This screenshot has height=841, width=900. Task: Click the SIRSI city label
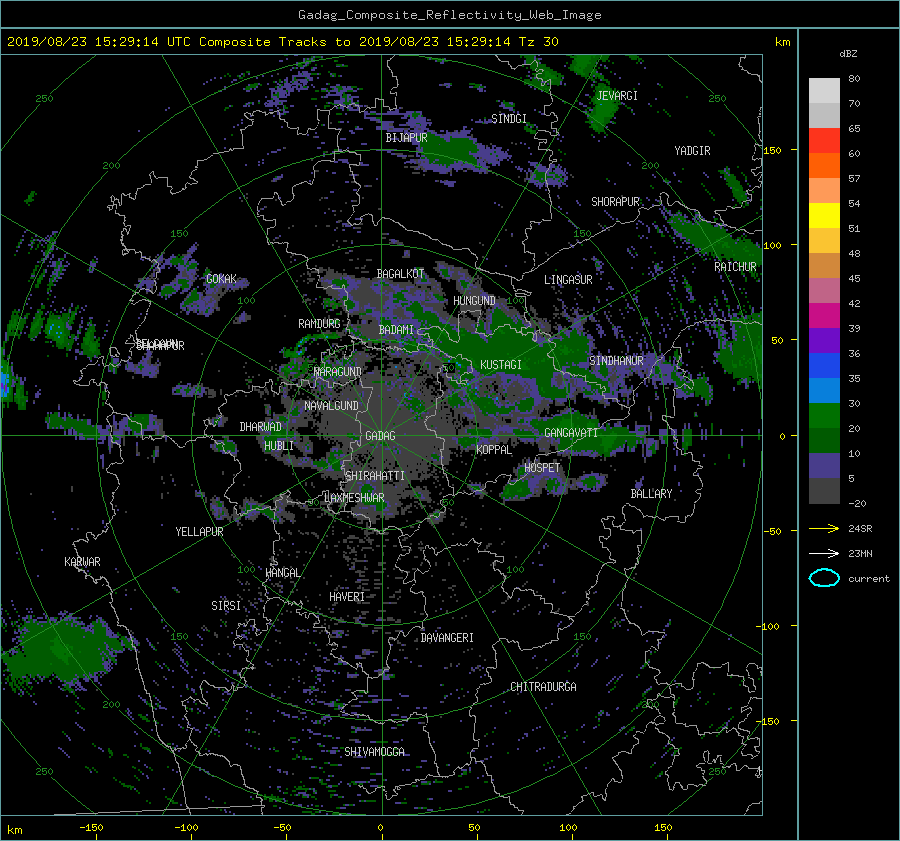pyautogui.click(x=226, y=606)
